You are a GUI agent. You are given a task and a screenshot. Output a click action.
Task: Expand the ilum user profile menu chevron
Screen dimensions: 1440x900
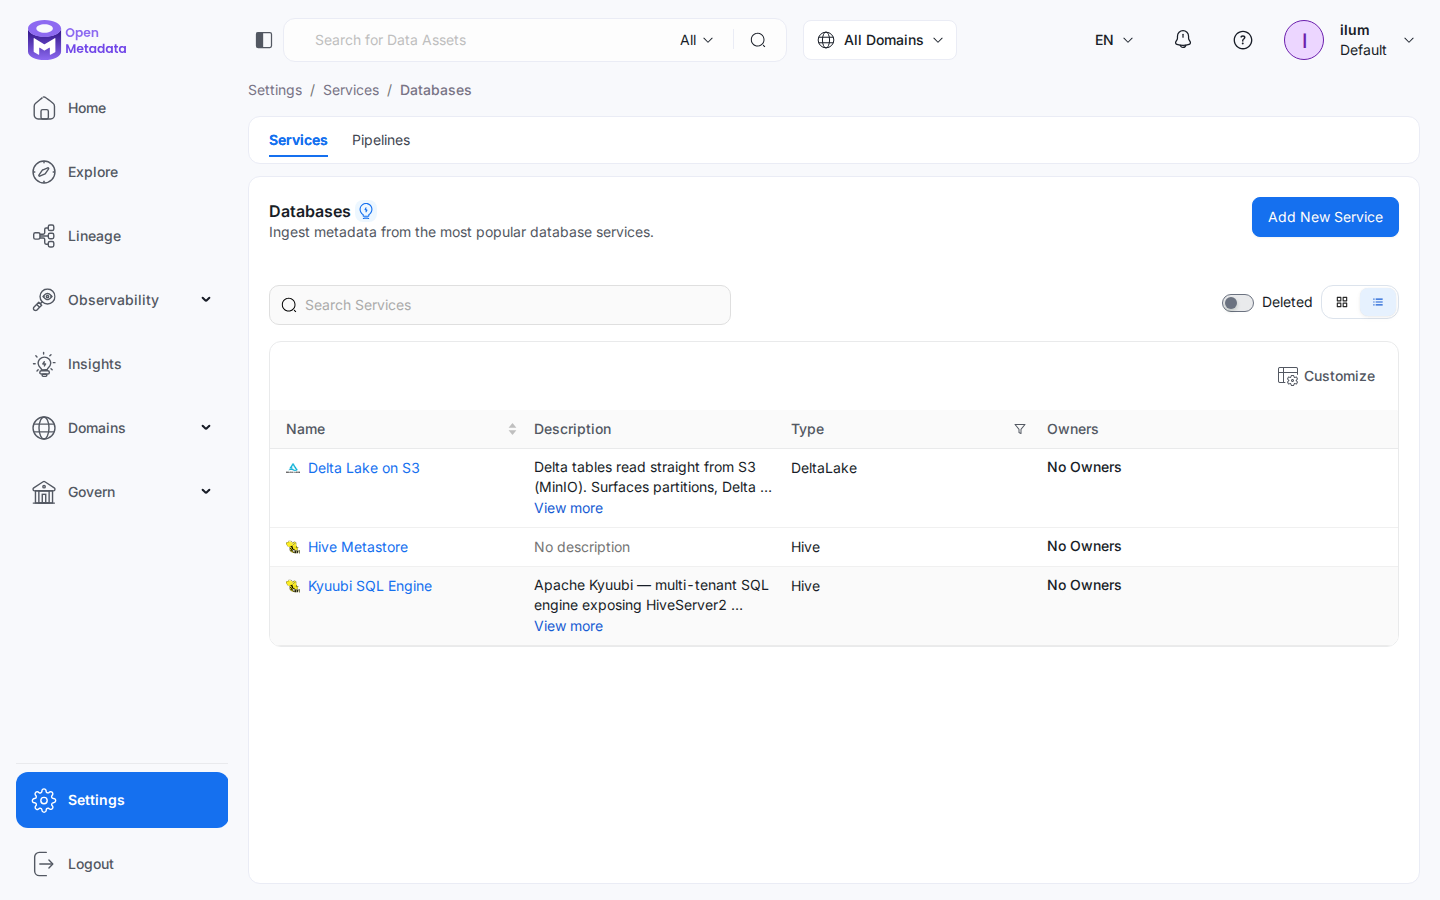tap(1409, 40)
